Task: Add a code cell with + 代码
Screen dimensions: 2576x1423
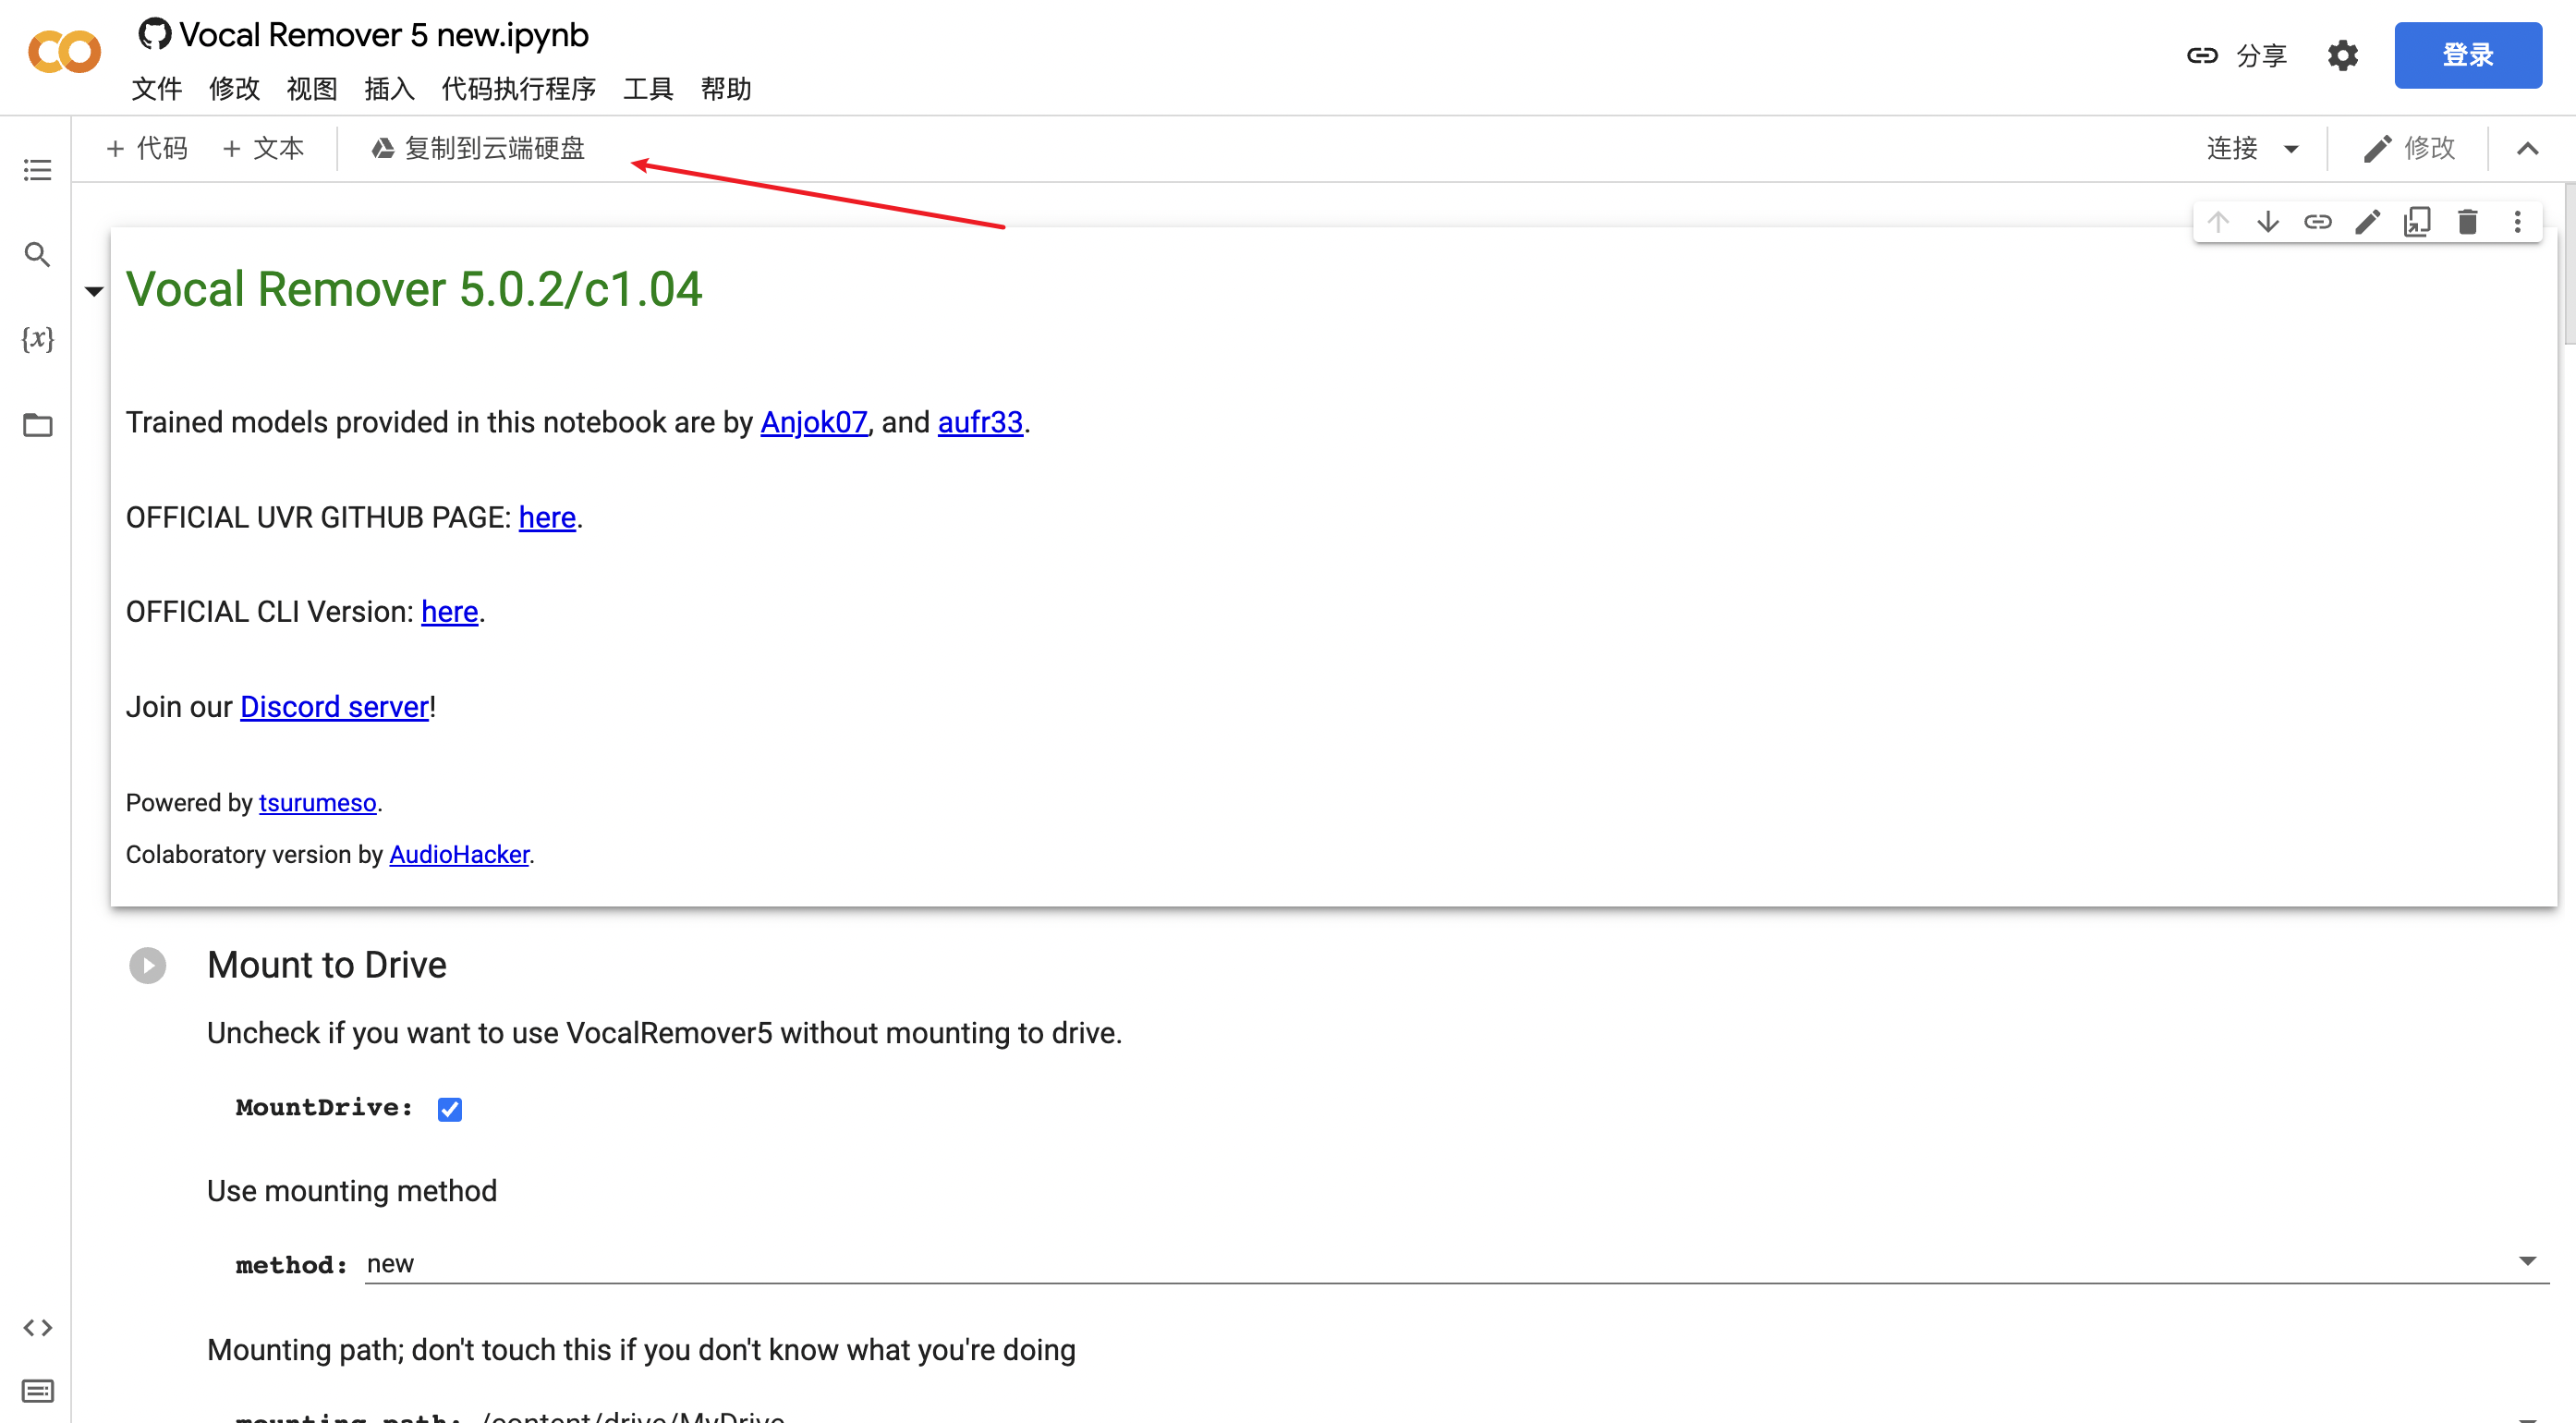Action: 147,149
